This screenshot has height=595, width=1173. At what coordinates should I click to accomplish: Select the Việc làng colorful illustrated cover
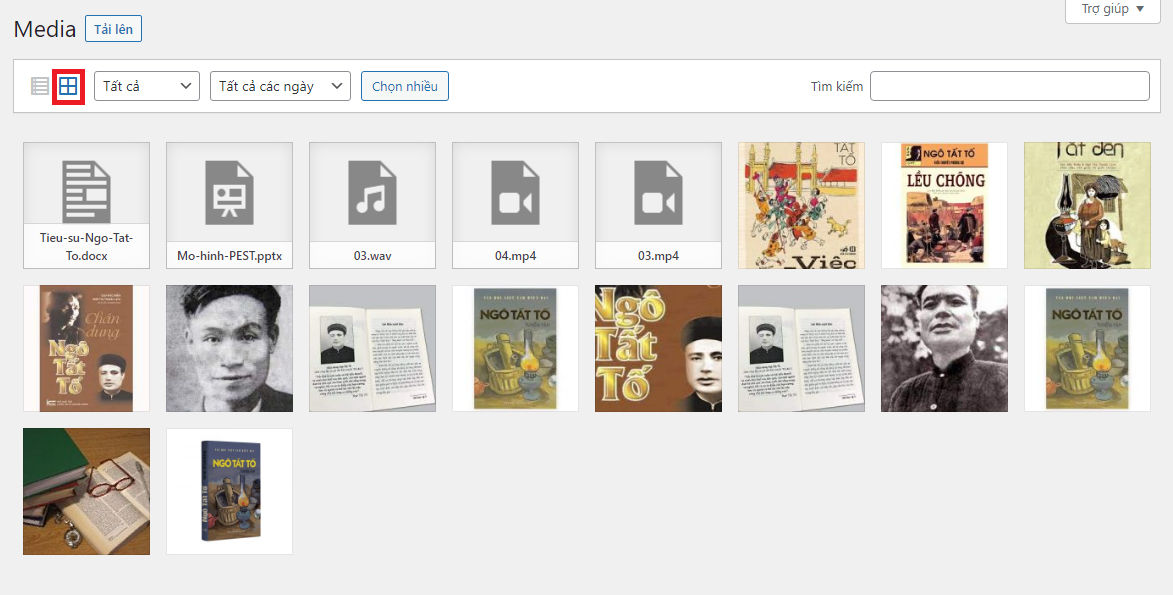[x=801, y=205]
